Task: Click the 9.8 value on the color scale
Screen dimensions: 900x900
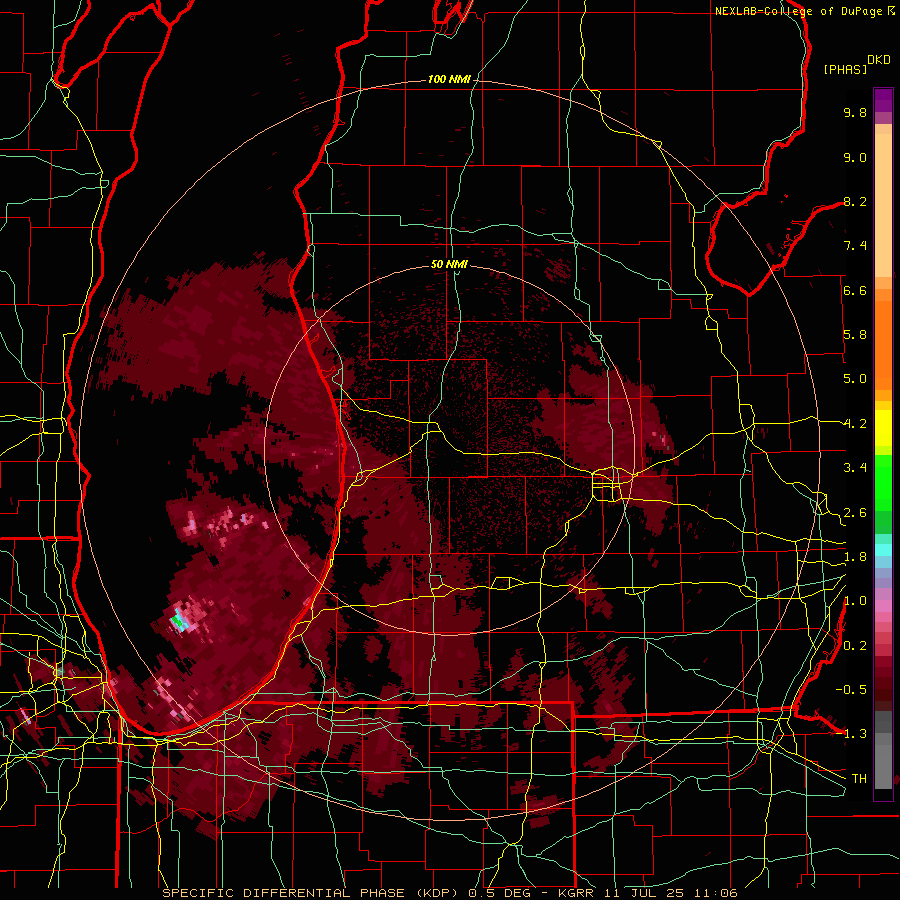Action: pyautogui.click(x=855, y=113)
